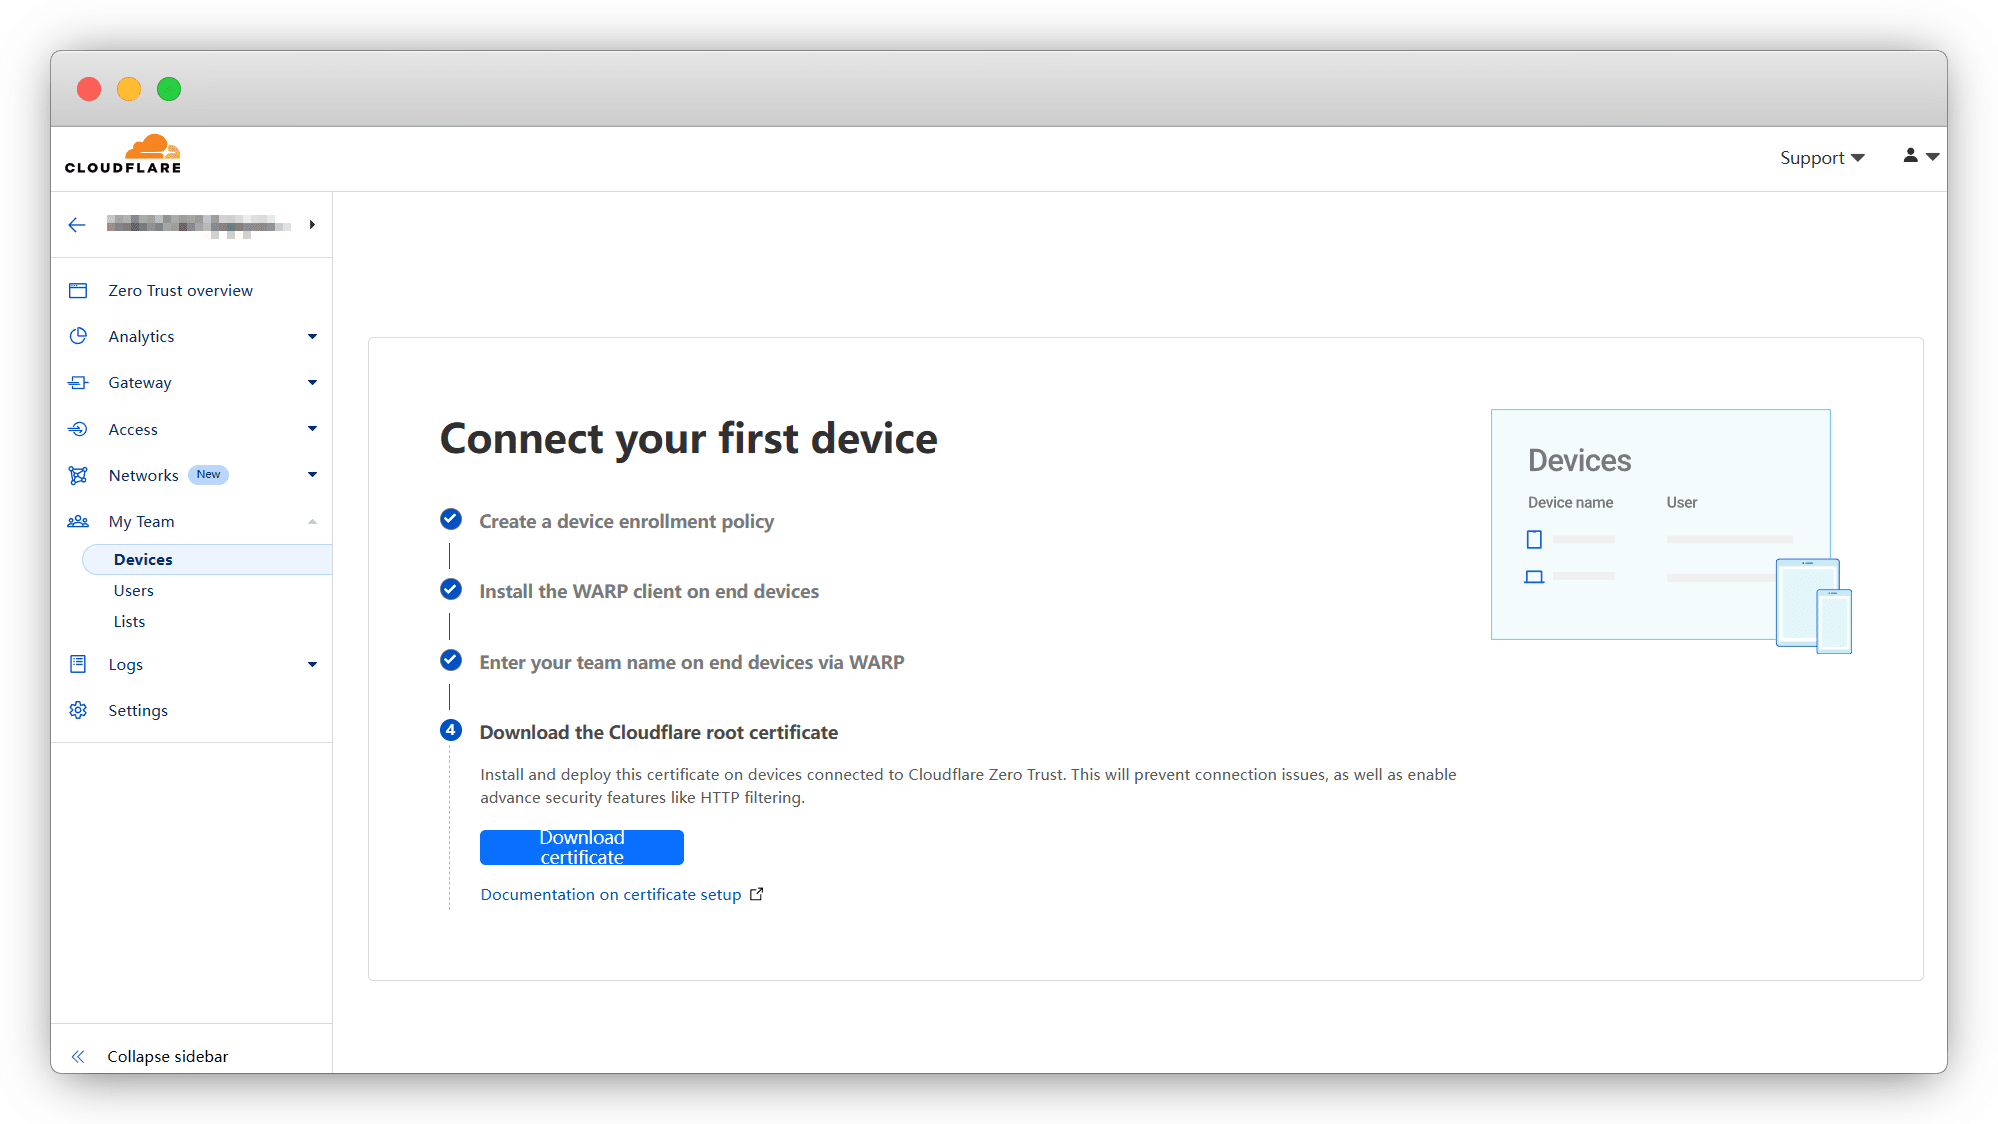Click the Download certificate button
This screenshot has width=1998, height=1124.
coord(582,847)
